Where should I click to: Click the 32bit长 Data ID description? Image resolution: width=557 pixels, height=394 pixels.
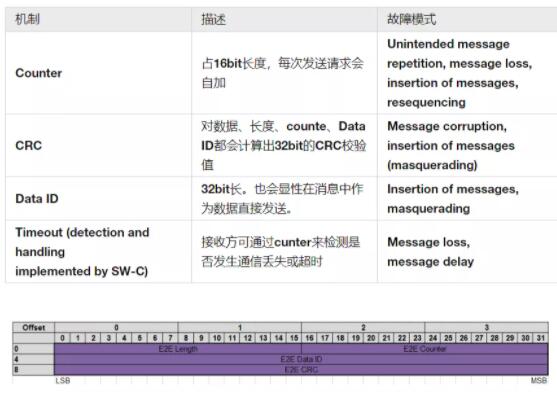(282, 199)
